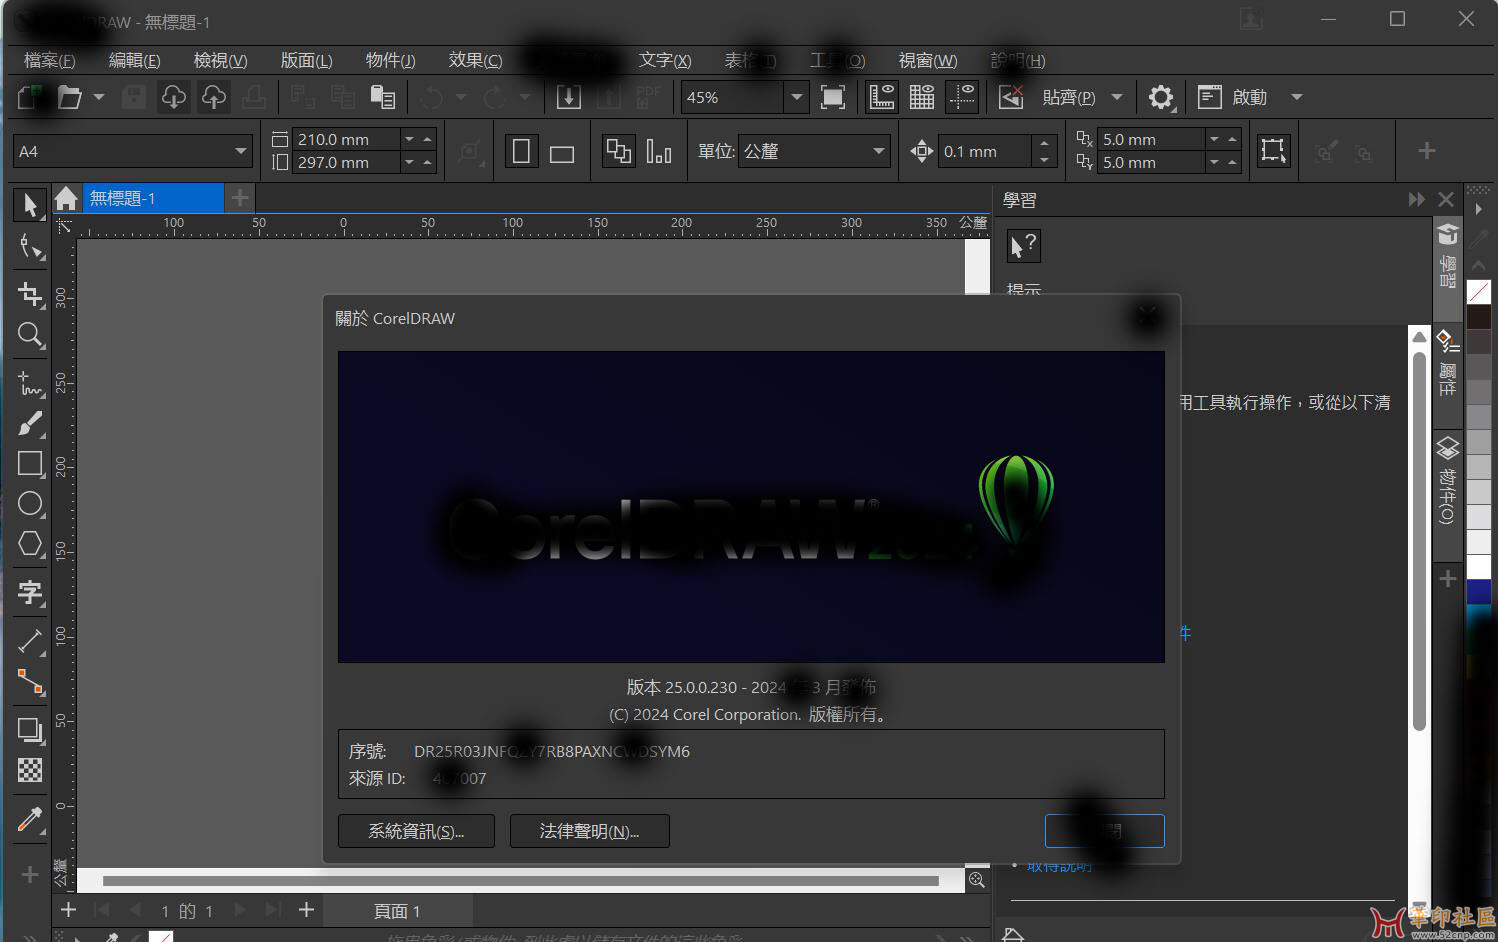
Task: Select the Pick tool in the toolbox
Action: pyautogui.click(x=30, y=204)
